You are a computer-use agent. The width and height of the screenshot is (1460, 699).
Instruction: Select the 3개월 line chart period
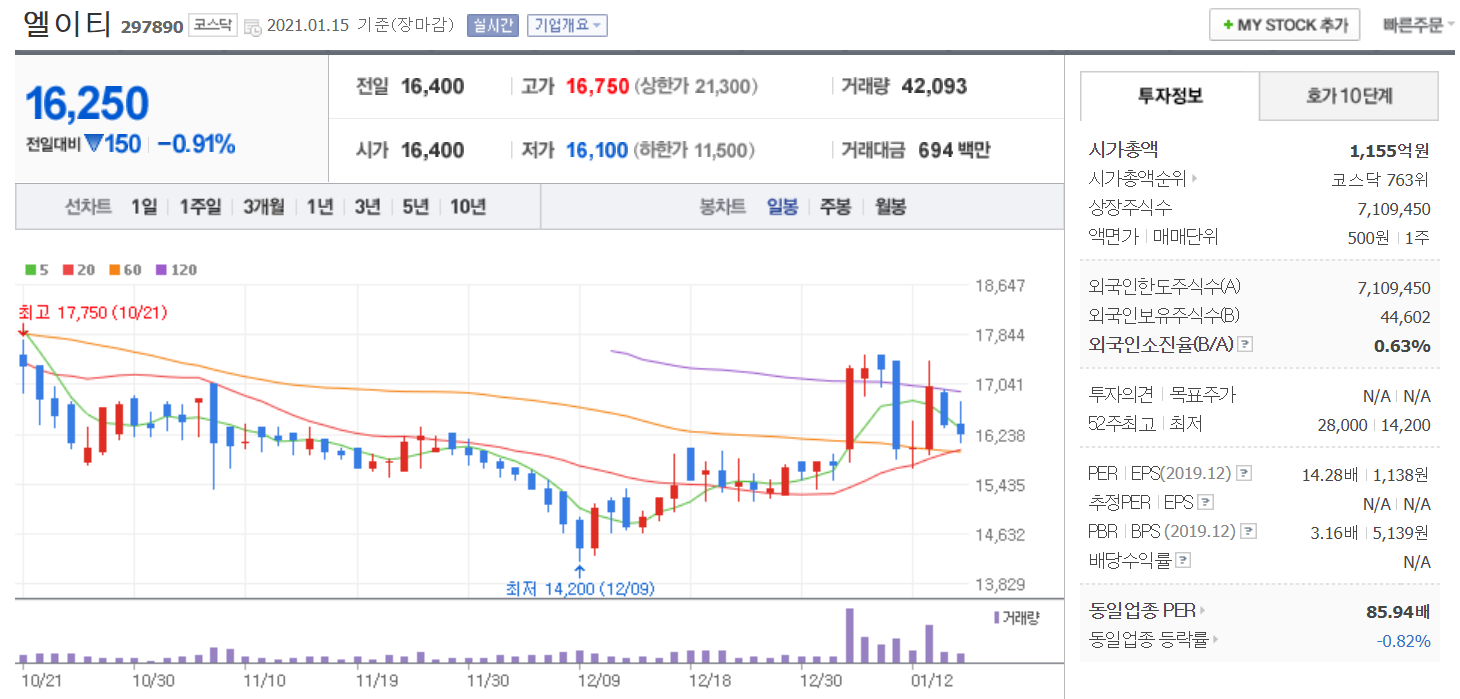[263, 207]
